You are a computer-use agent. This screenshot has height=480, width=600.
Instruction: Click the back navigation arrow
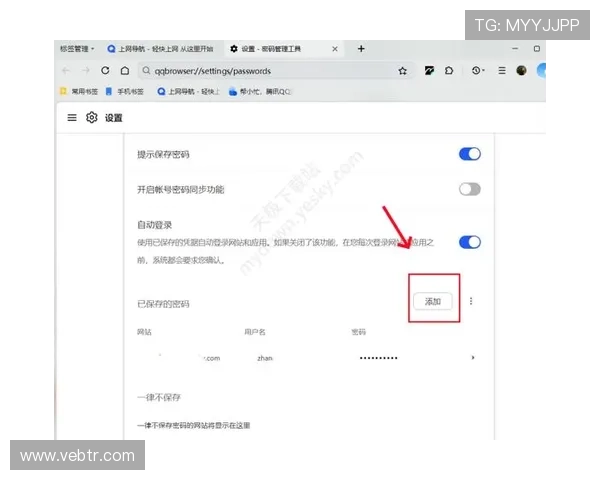pyautogui.click(x=66, y=71)
